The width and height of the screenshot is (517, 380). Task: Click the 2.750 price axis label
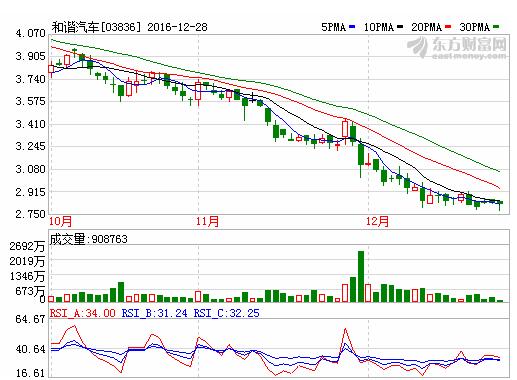pos(30,214)
